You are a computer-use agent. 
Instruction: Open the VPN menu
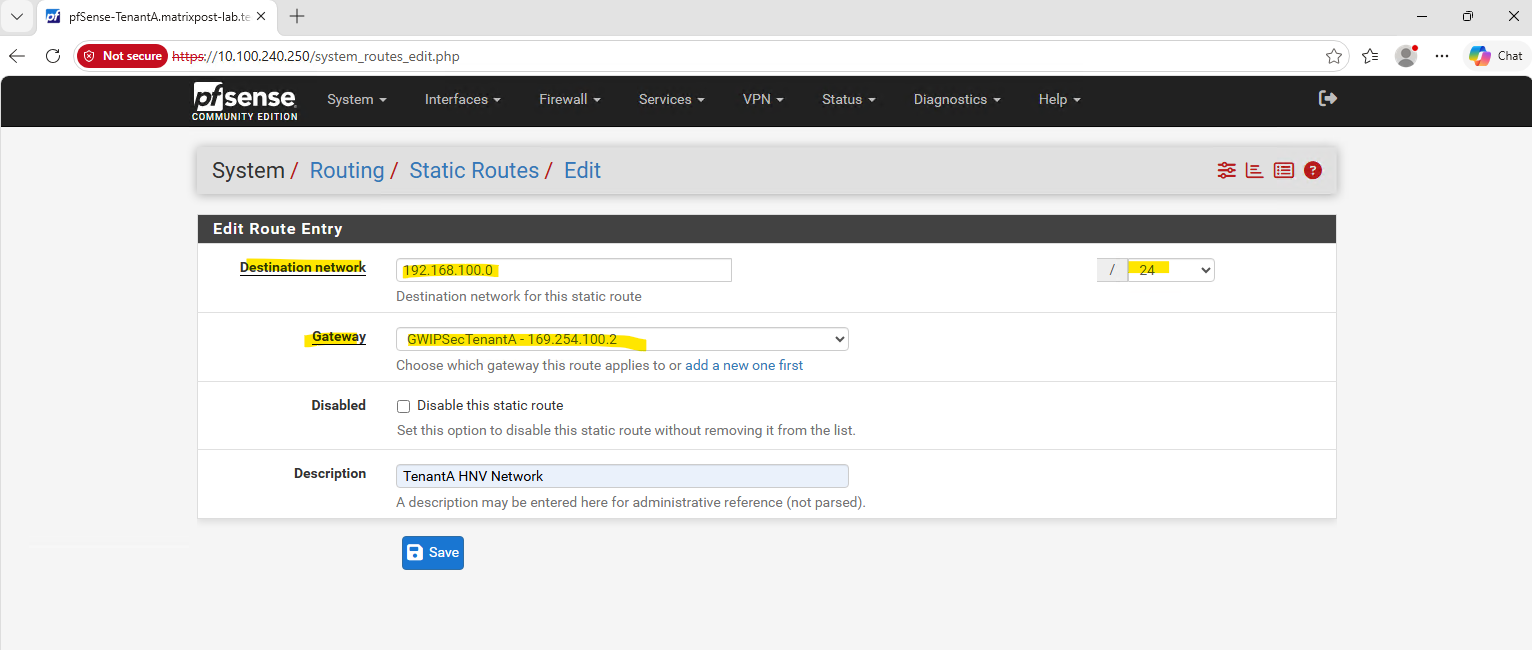763,99
